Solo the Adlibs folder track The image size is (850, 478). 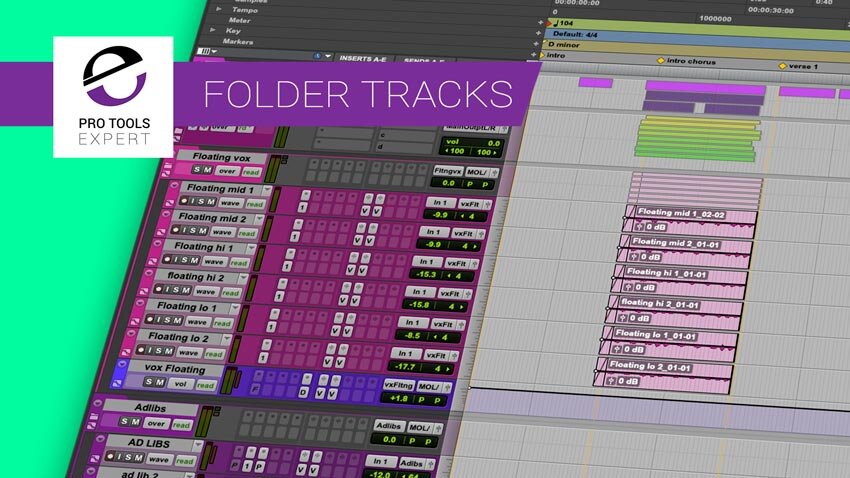click(x=124, y=421)
